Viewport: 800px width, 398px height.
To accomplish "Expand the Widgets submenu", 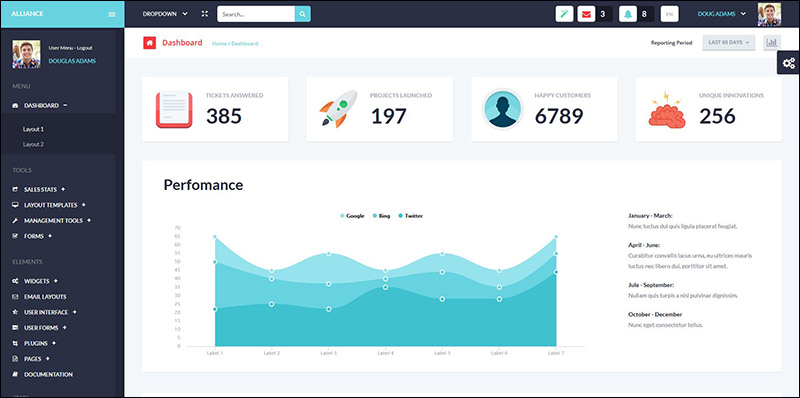I will pyautogui.click(x=56, y=281).
